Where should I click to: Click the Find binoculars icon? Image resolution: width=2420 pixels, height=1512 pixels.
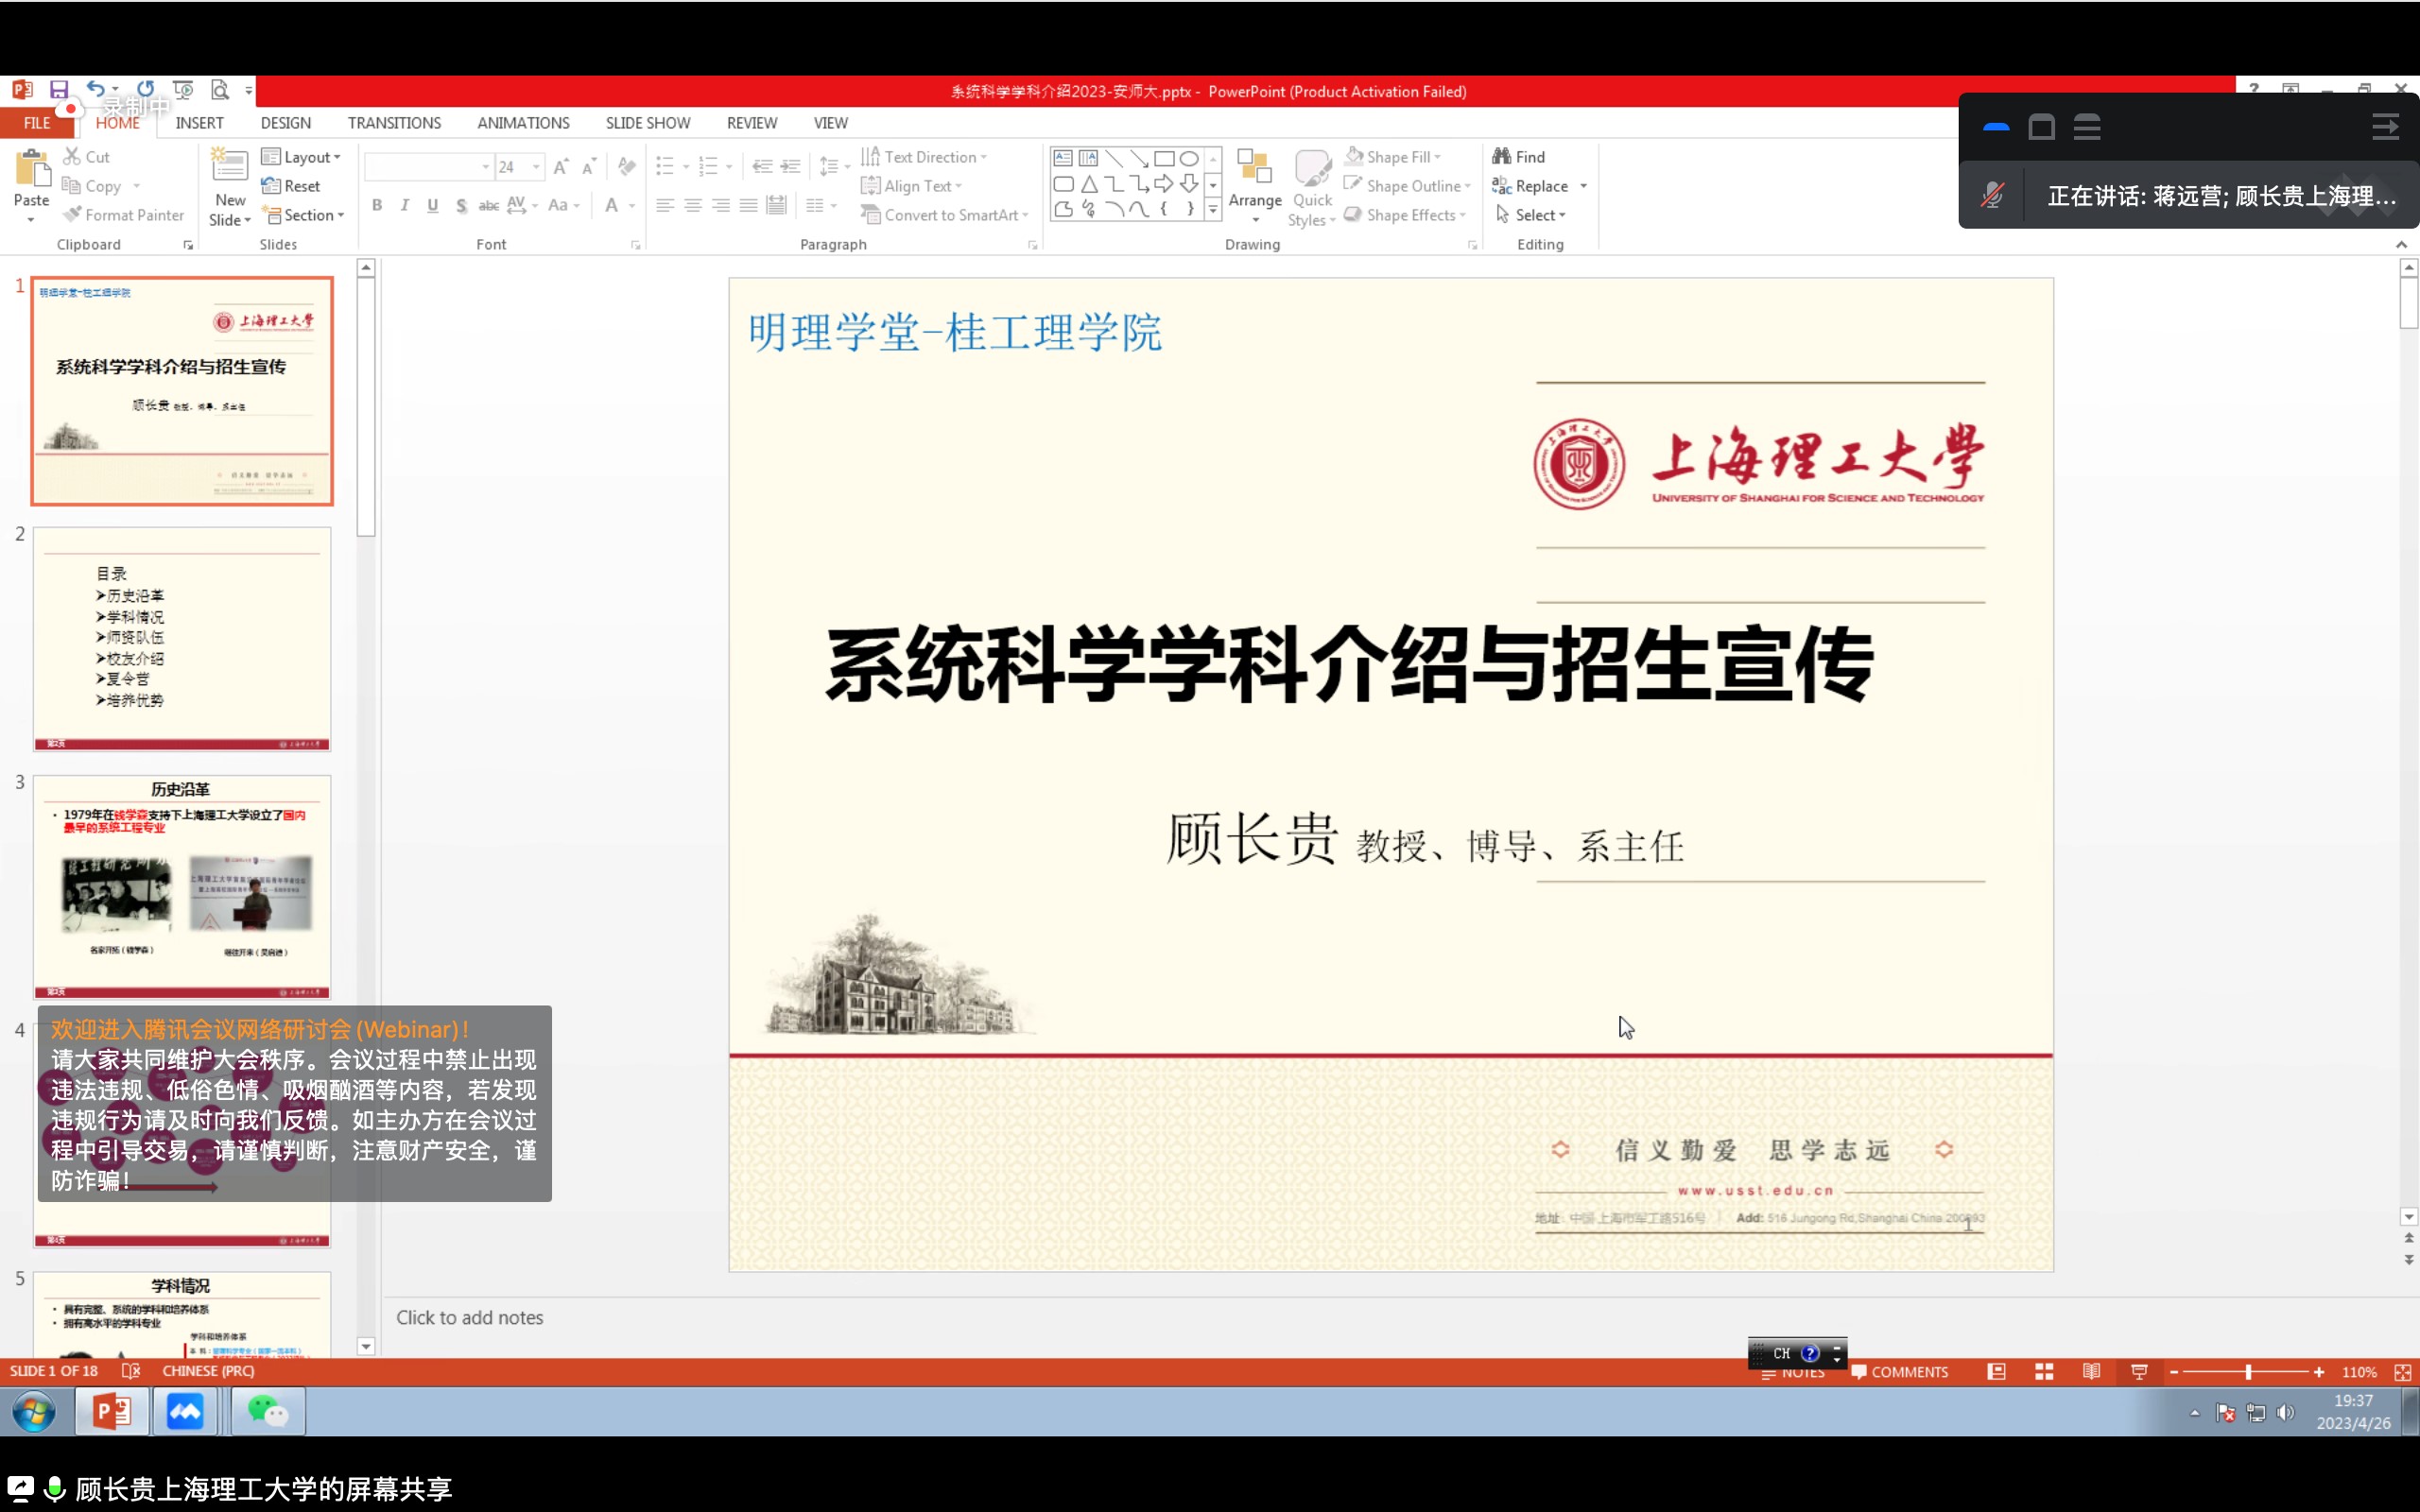click(1501, 156)
